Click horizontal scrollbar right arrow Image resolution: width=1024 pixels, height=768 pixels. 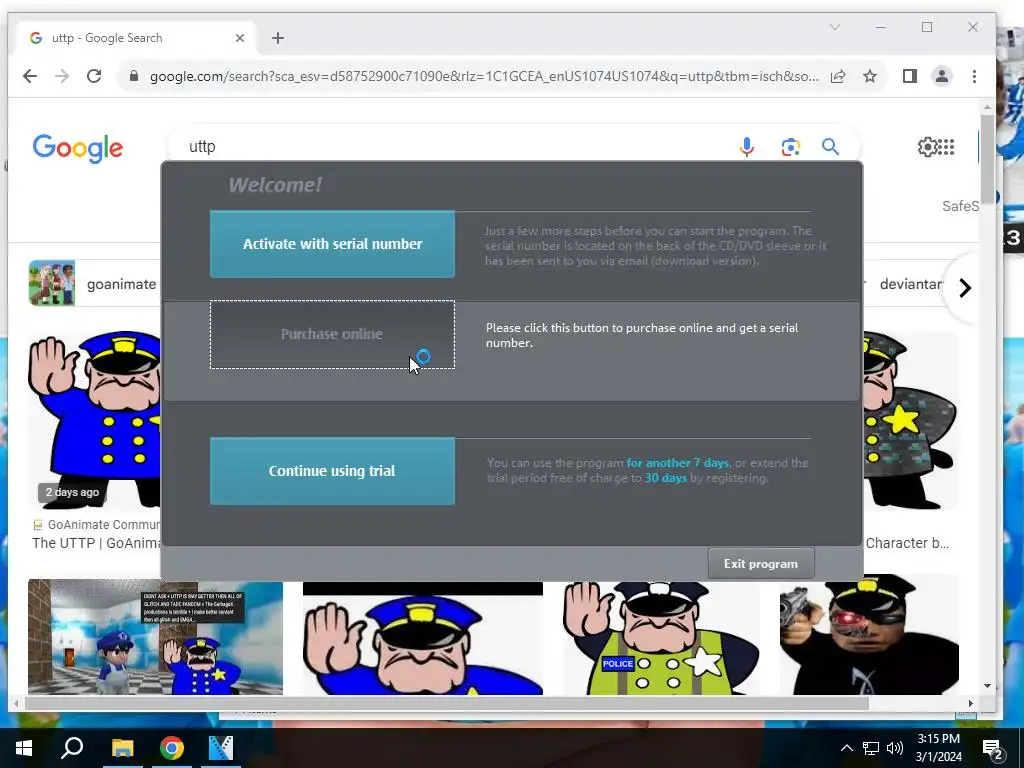point(970,703)
